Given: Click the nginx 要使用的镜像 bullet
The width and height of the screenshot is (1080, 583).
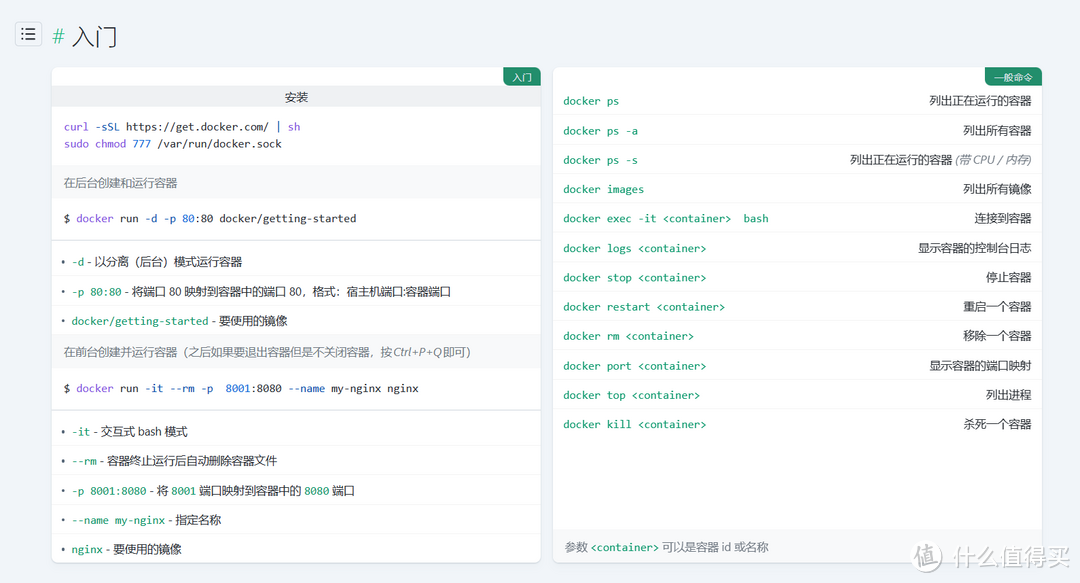Looking at the screenshot, I should click(126, 549).
